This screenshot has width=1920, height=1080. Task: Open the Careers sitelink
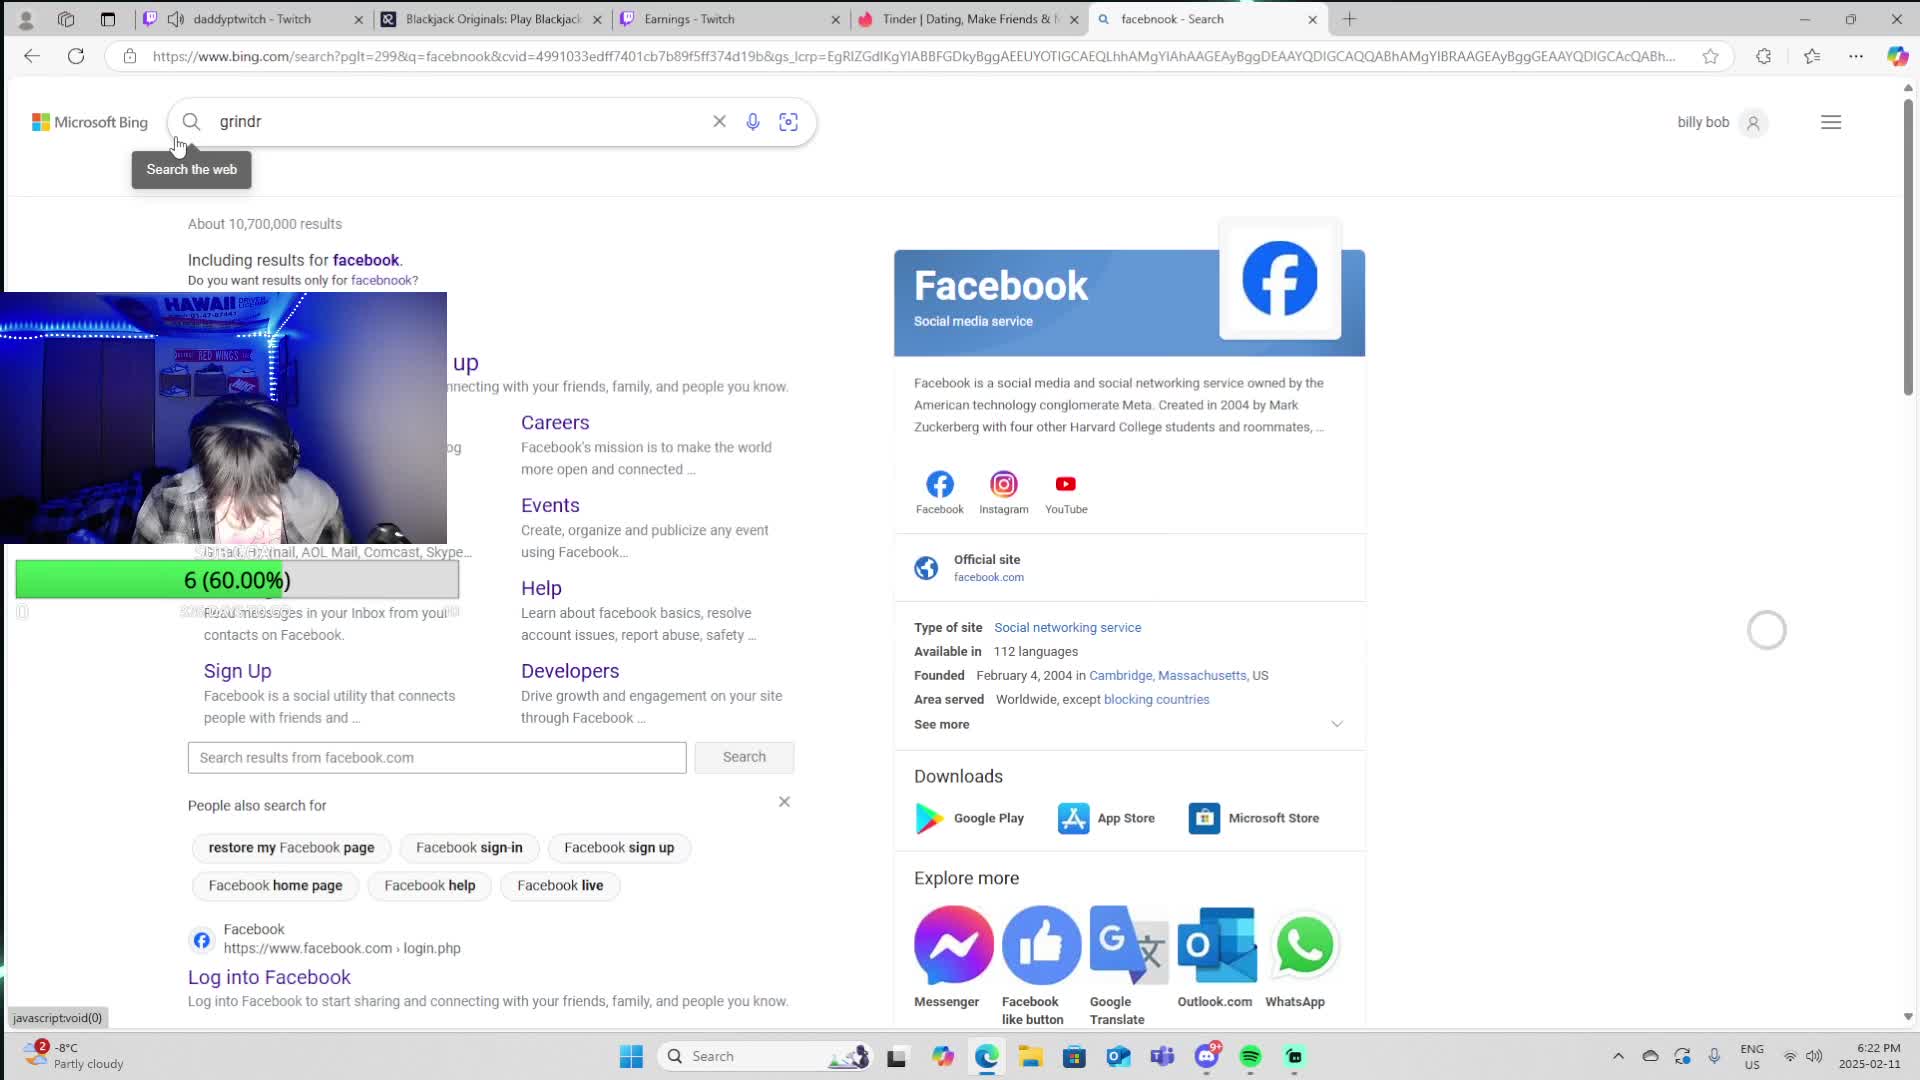point(555,422)
